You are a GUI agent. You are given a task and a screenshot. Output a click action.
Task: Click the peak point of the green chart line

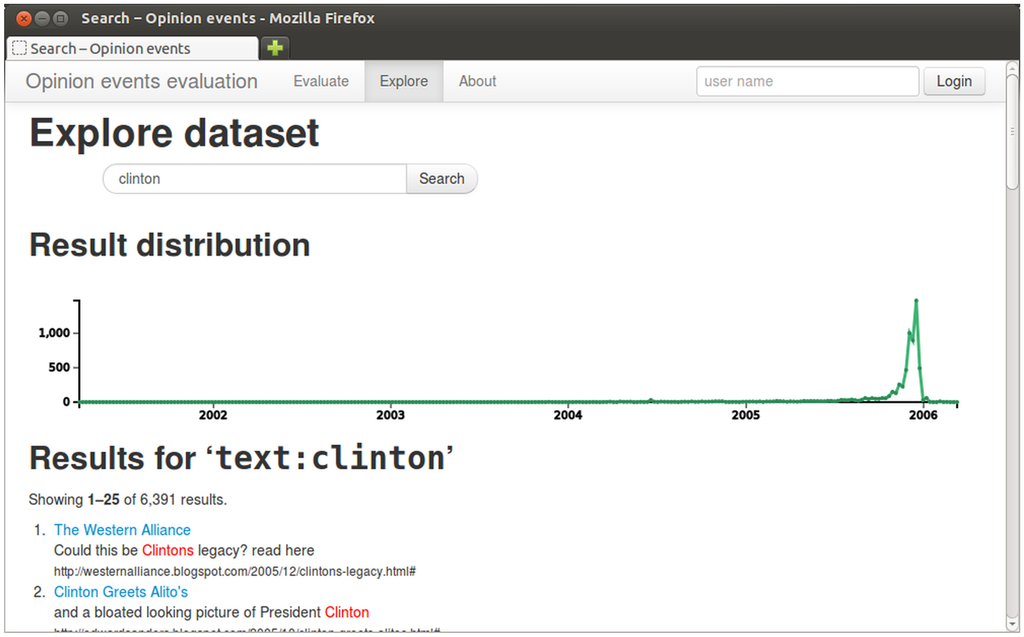coord(916,300)
